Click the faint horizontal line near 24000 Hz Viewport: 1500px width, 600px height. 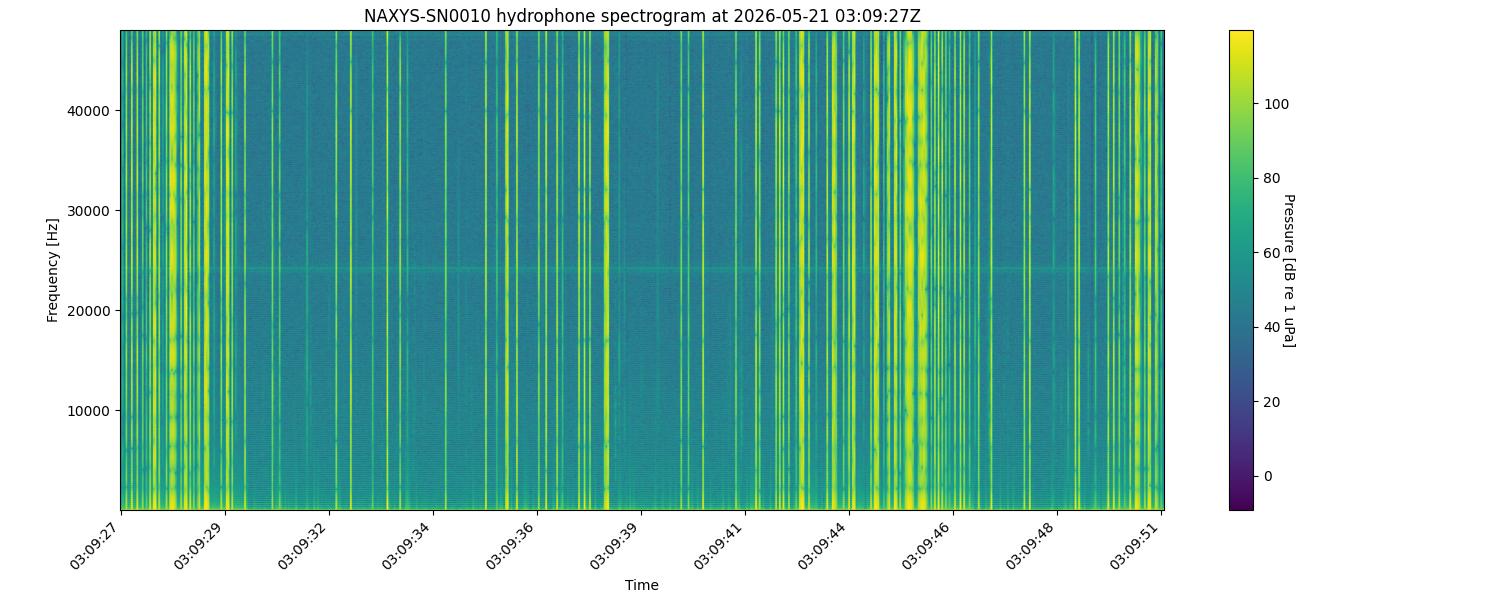(642, 269)
